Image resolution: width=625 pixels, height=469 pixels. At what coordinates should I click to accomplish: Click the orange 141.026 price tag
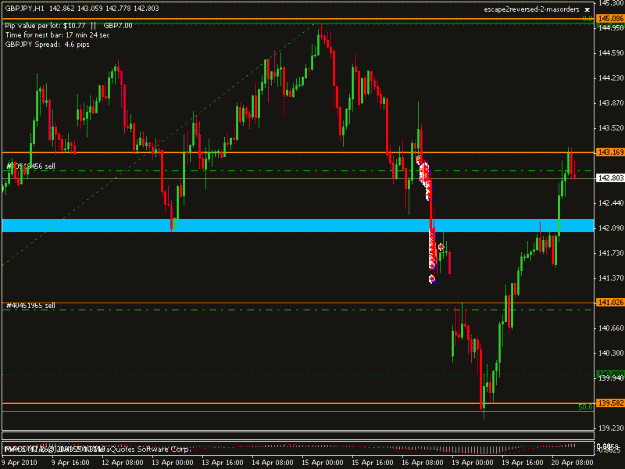pos(609,303)
